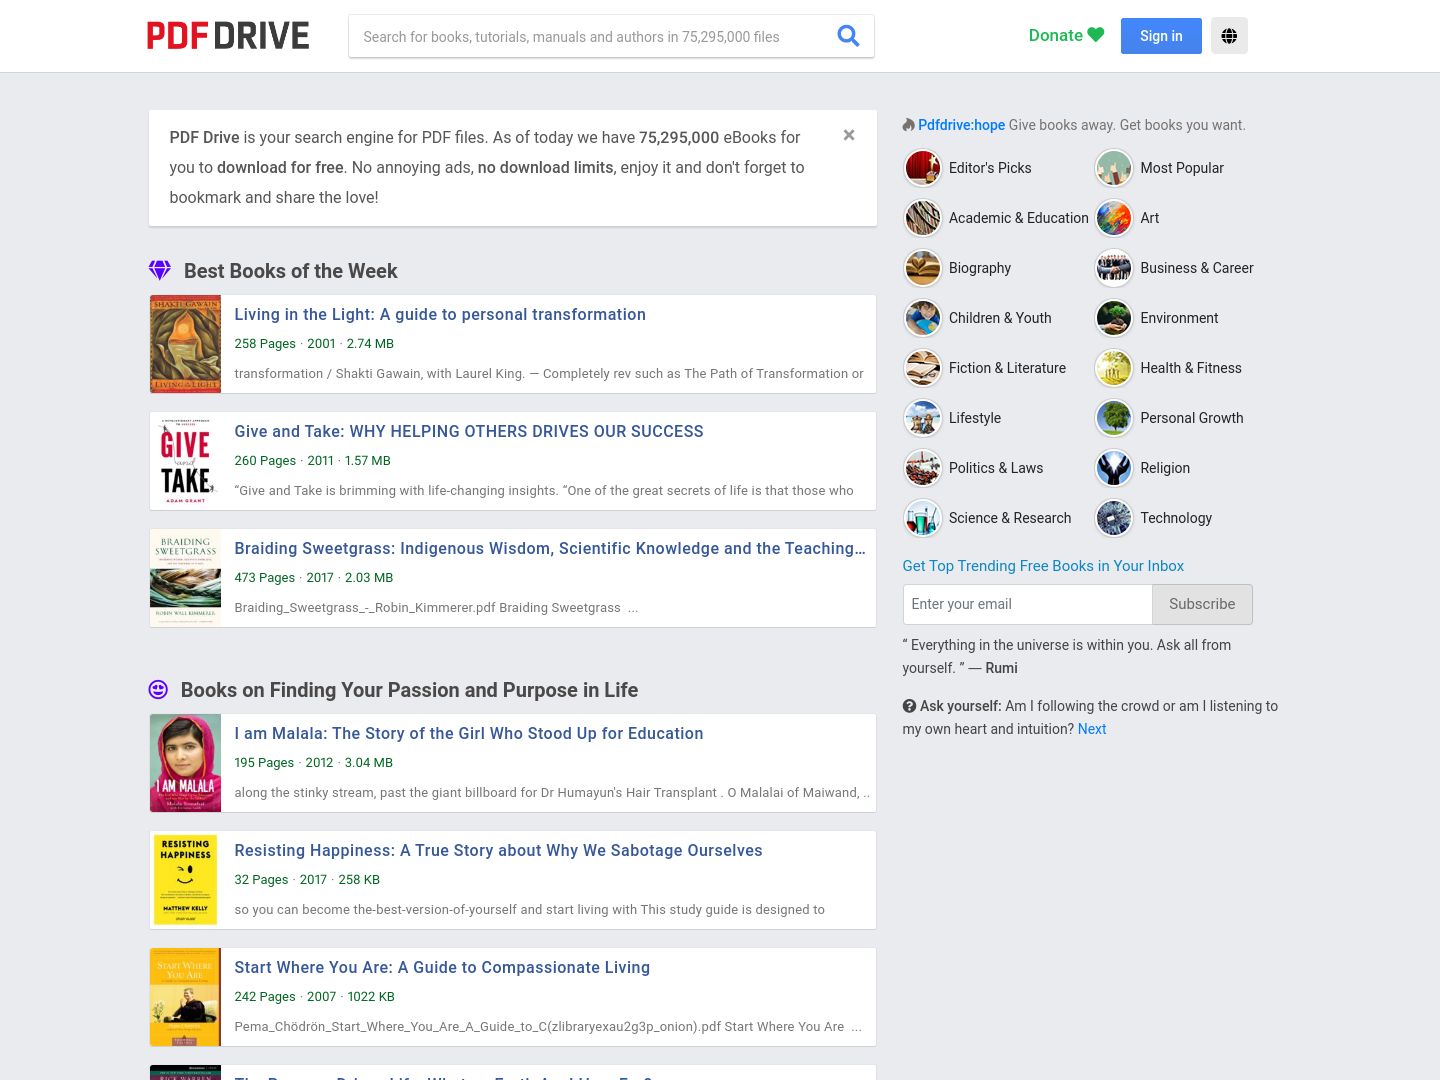Image resolution: width=1440 pixels, height=1080 pixels.
Task: Click the Best Books of the Week heading
Action: [x=290, y=271]
